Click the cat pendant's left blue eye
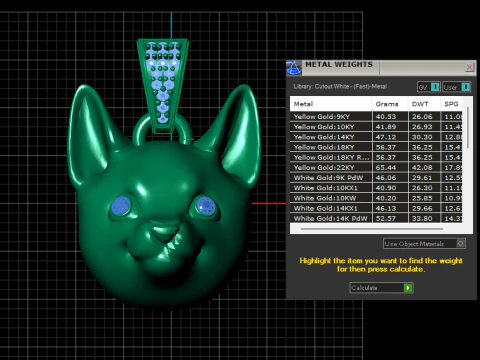480x360 pixels. 121,205
